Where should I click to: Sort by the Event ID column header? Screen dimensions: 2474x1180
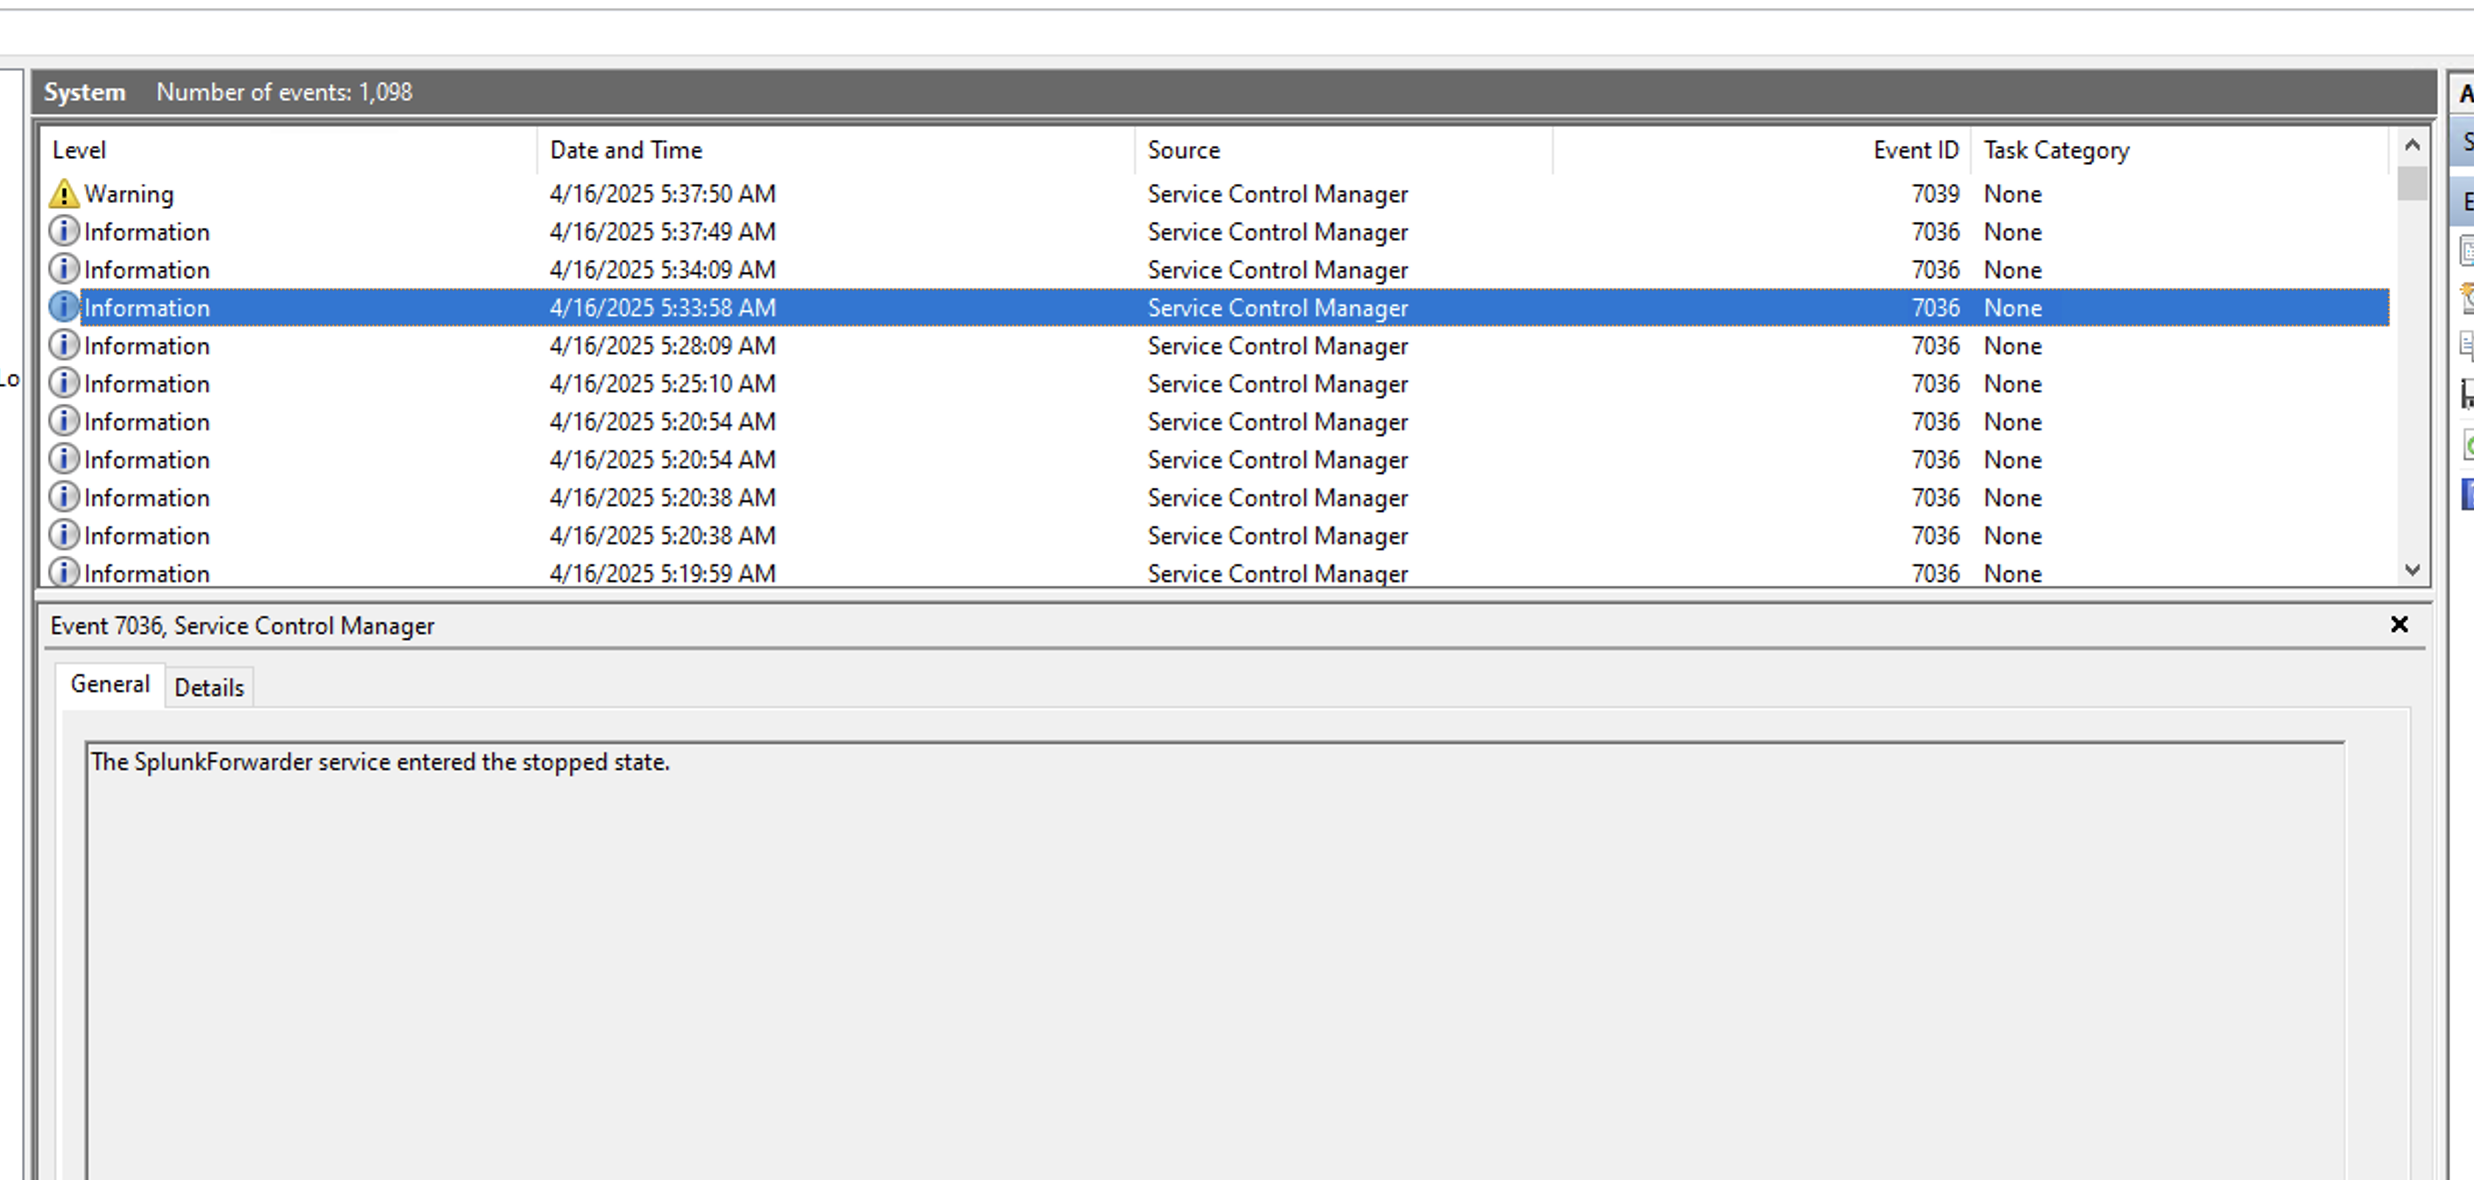point(1914,149)
